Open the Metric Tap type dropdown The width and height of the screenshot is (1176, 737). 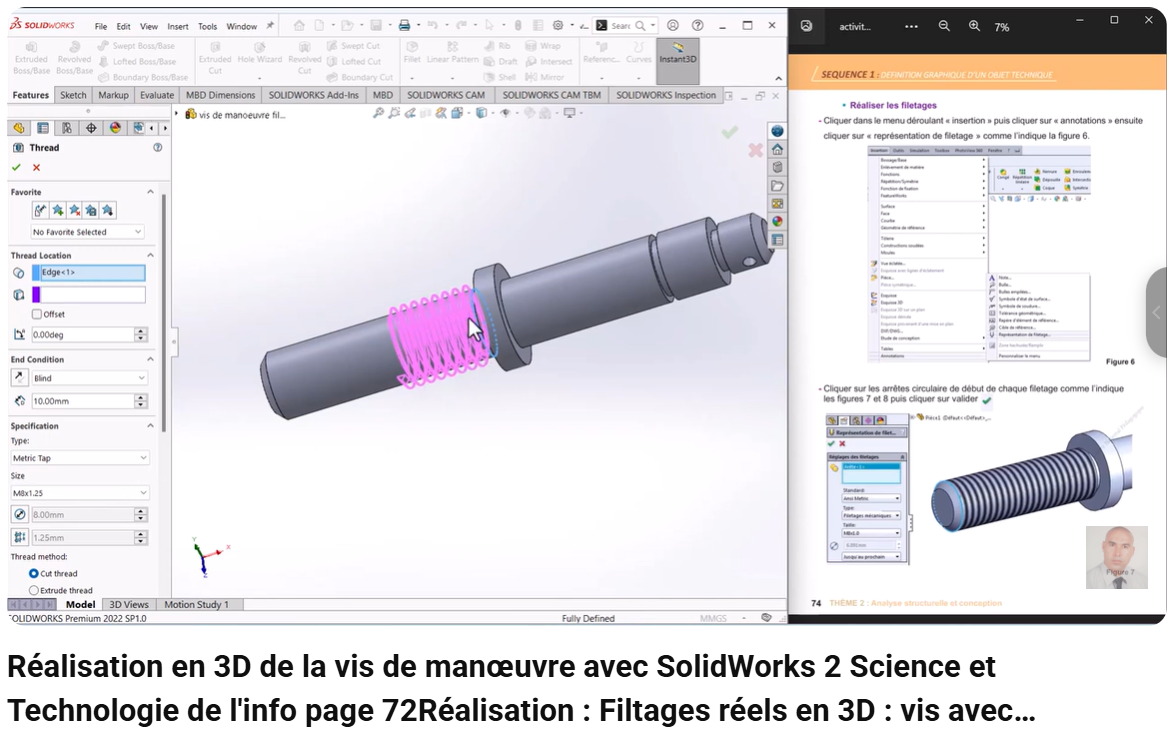coord(80,457)
